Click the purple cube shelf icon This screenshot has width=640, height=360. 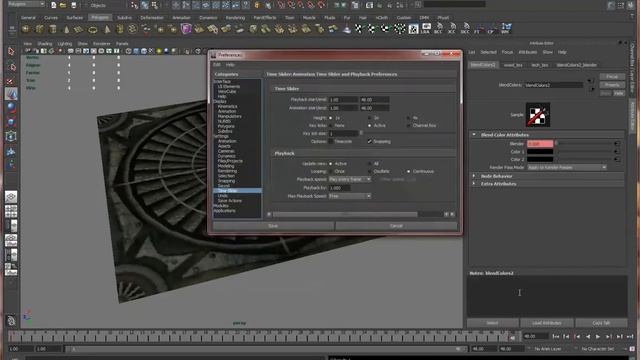(x=186, y=29)
